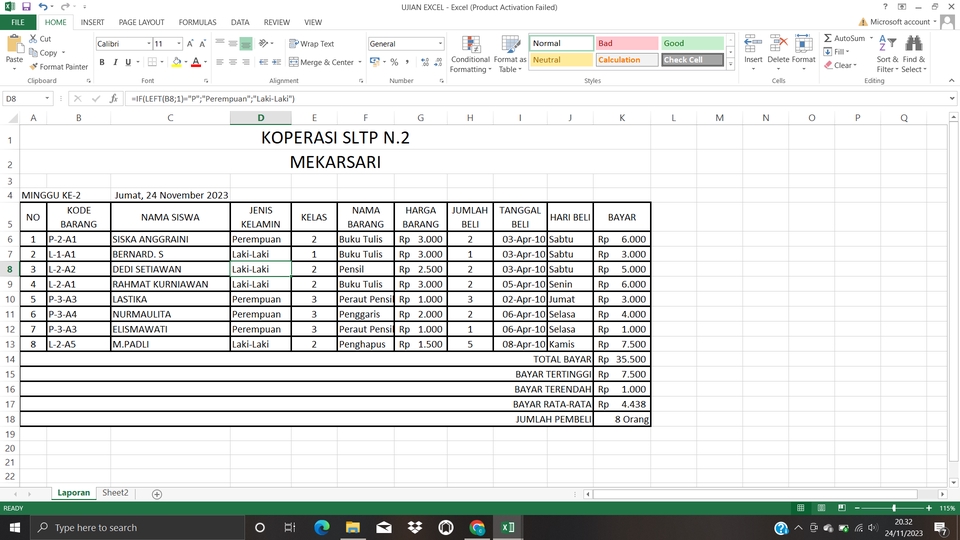Switch to Page Layout view in status bar

(821, 508)
